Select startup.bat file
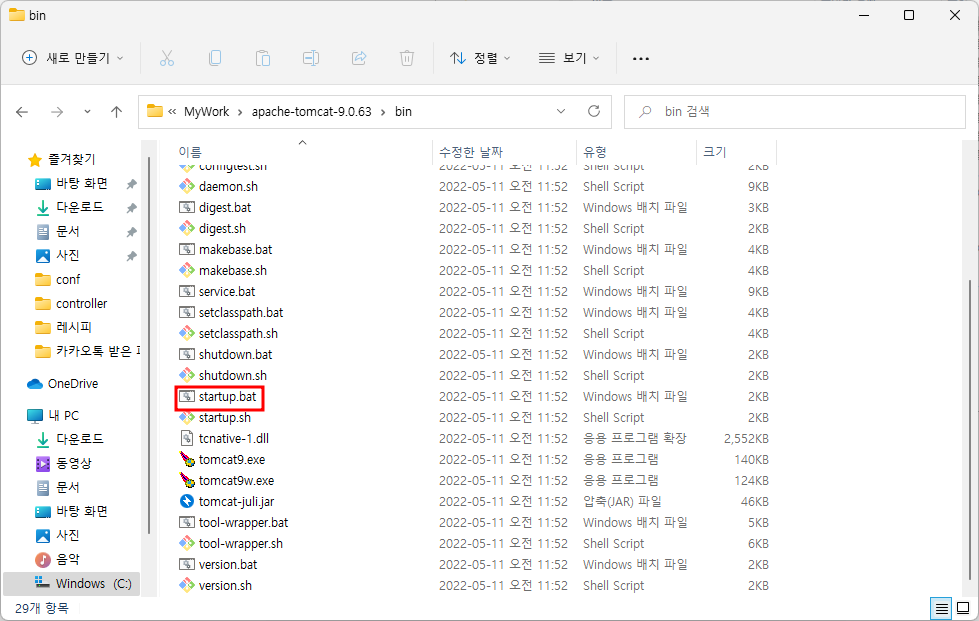Screen dimensions: 979x621 (227, 397)
